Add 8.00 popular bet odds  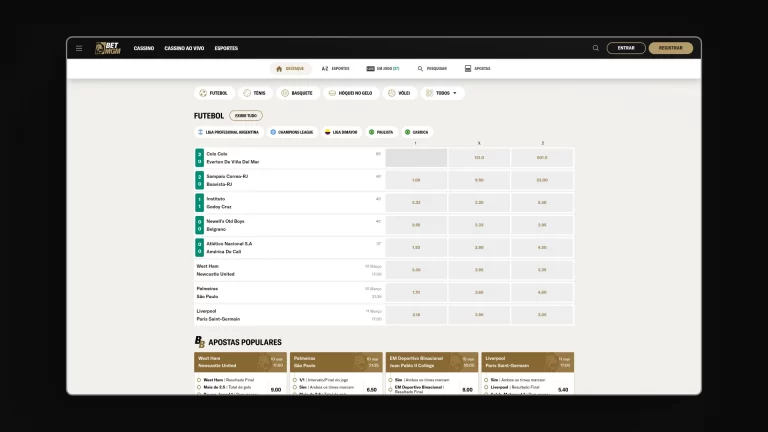(x=467, y=390)
